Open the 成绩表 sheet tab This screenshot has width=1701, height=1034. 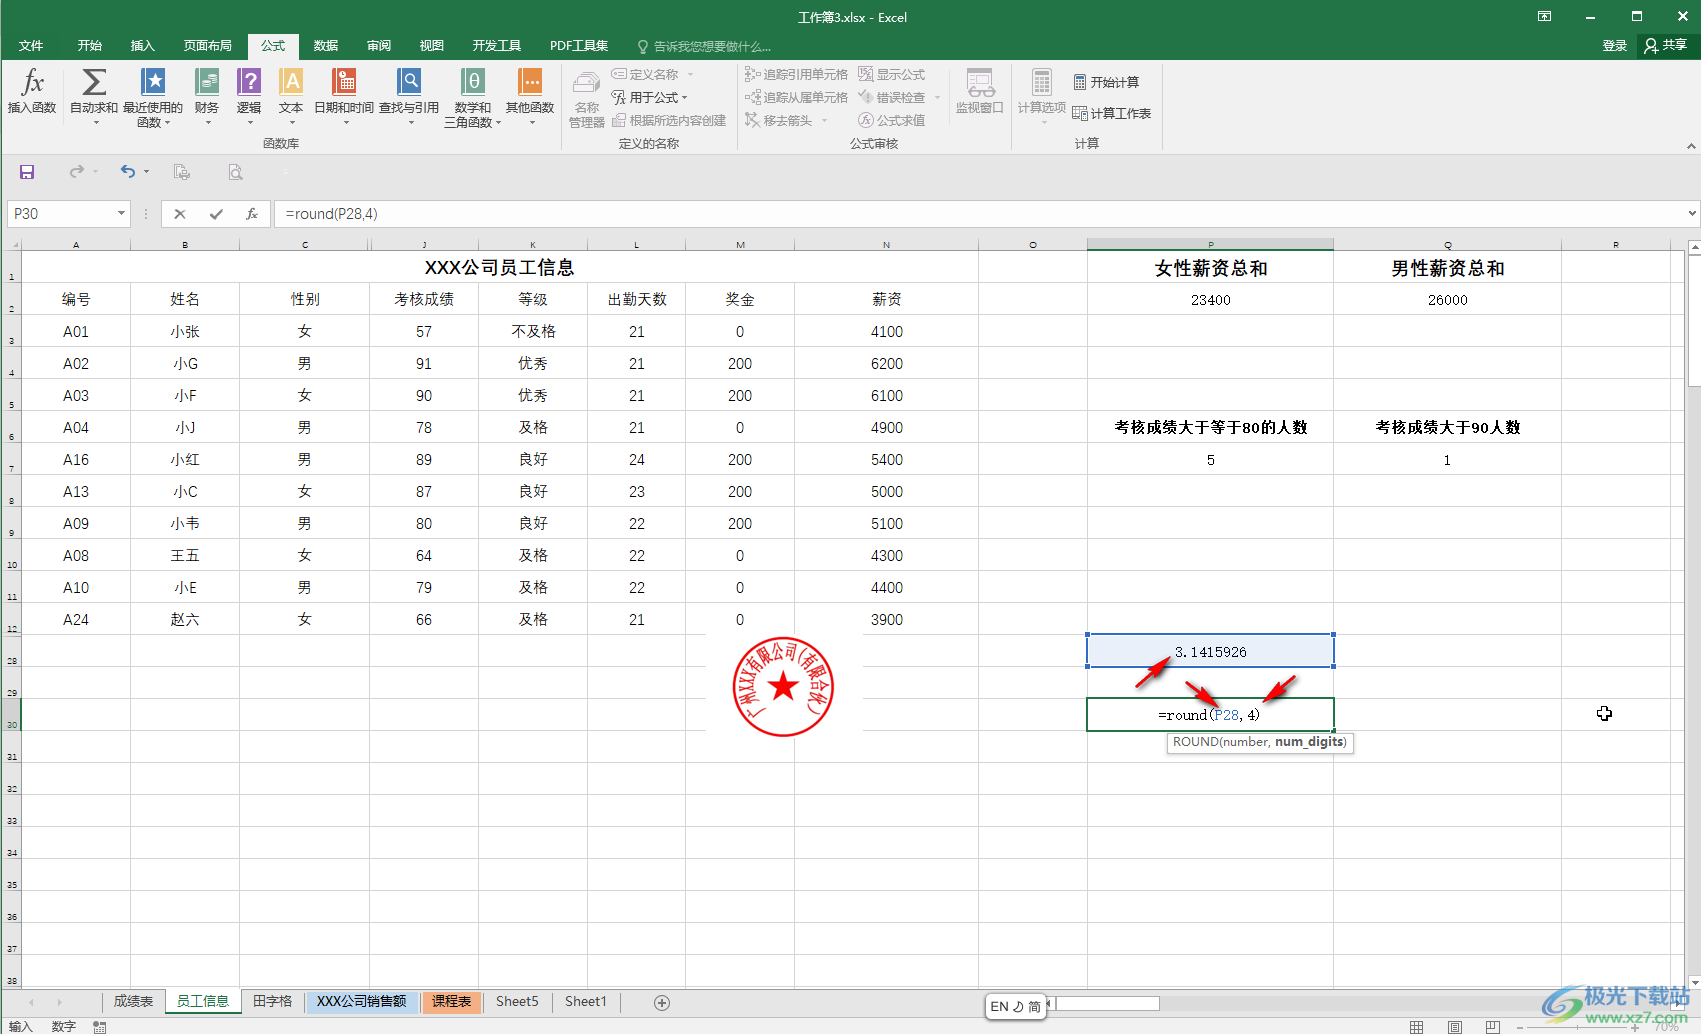tap(133, 1002)
